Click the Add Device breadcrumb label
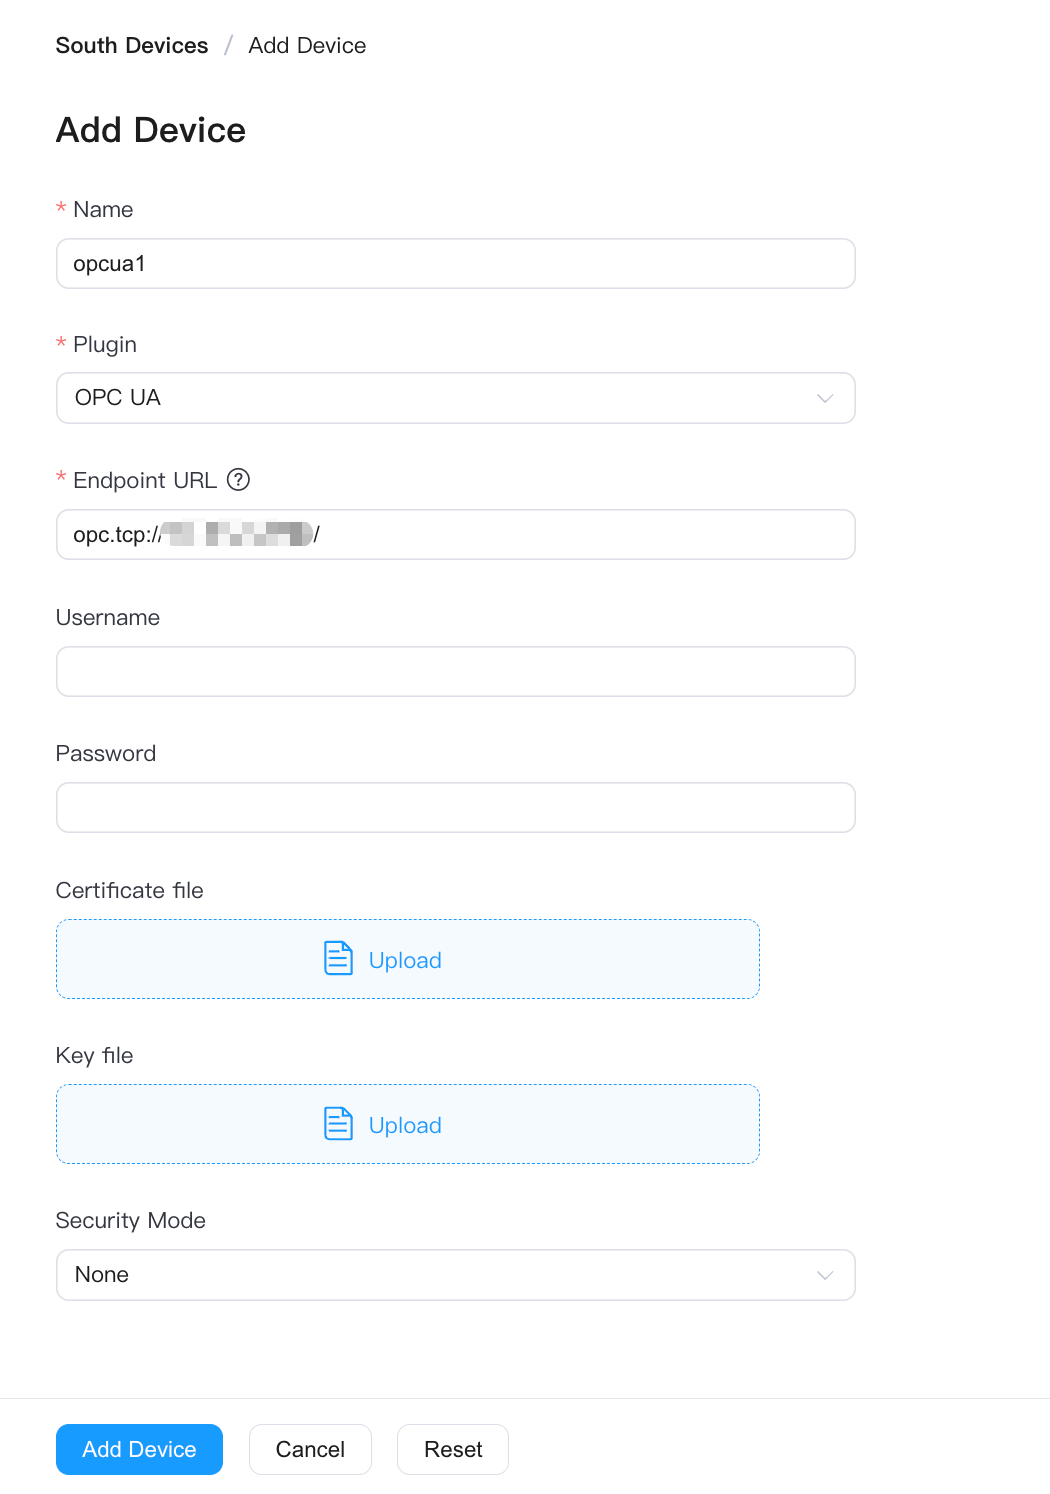 coord(307,45)
